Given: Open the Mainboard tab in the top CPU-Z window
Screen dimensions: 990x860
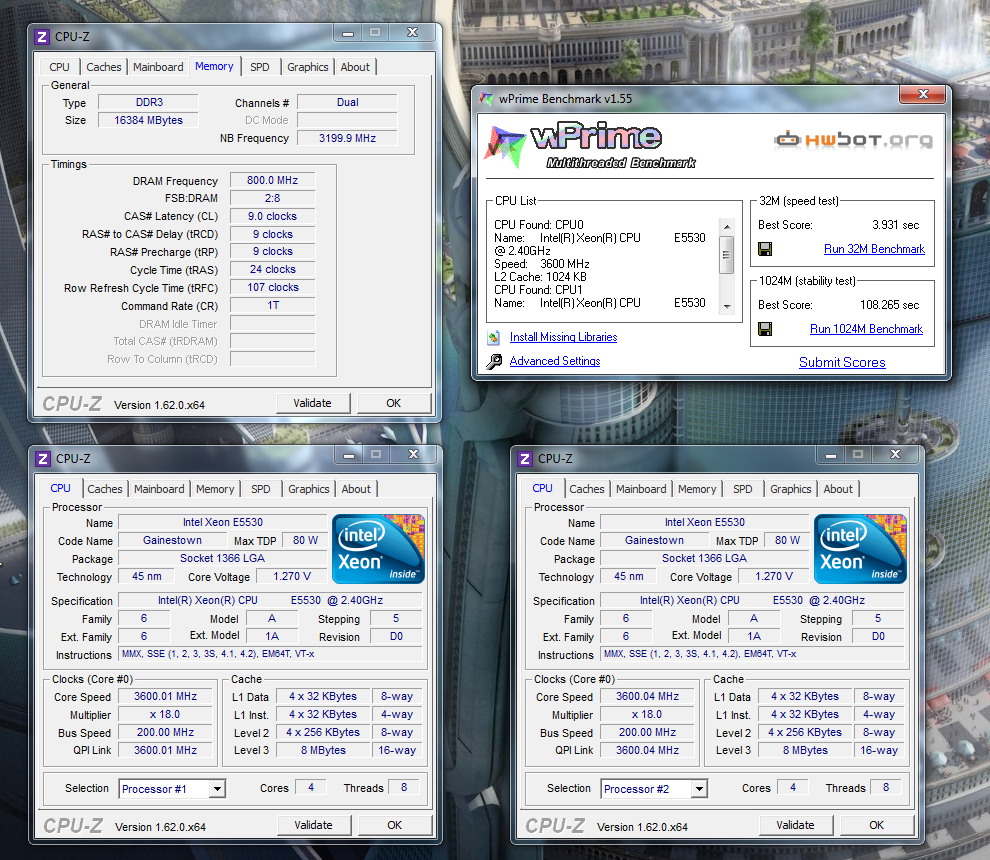Looking at the screenshot, I should 158,67.
